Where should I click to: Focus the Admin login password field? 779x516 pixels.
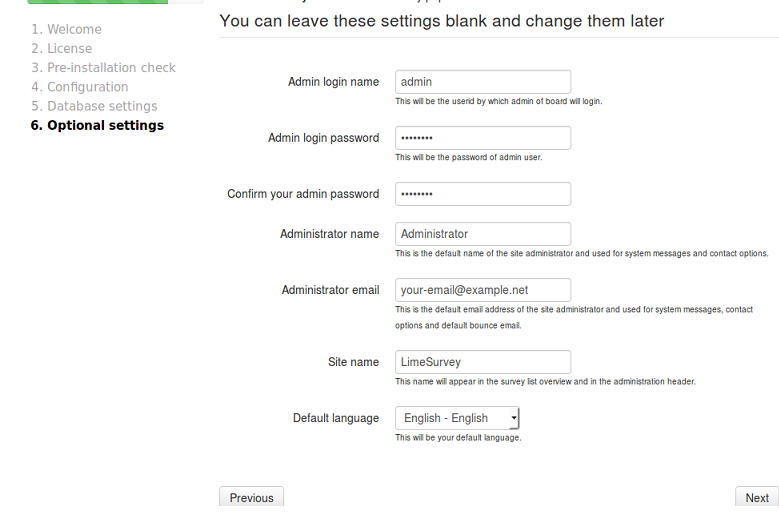point(483,138)
